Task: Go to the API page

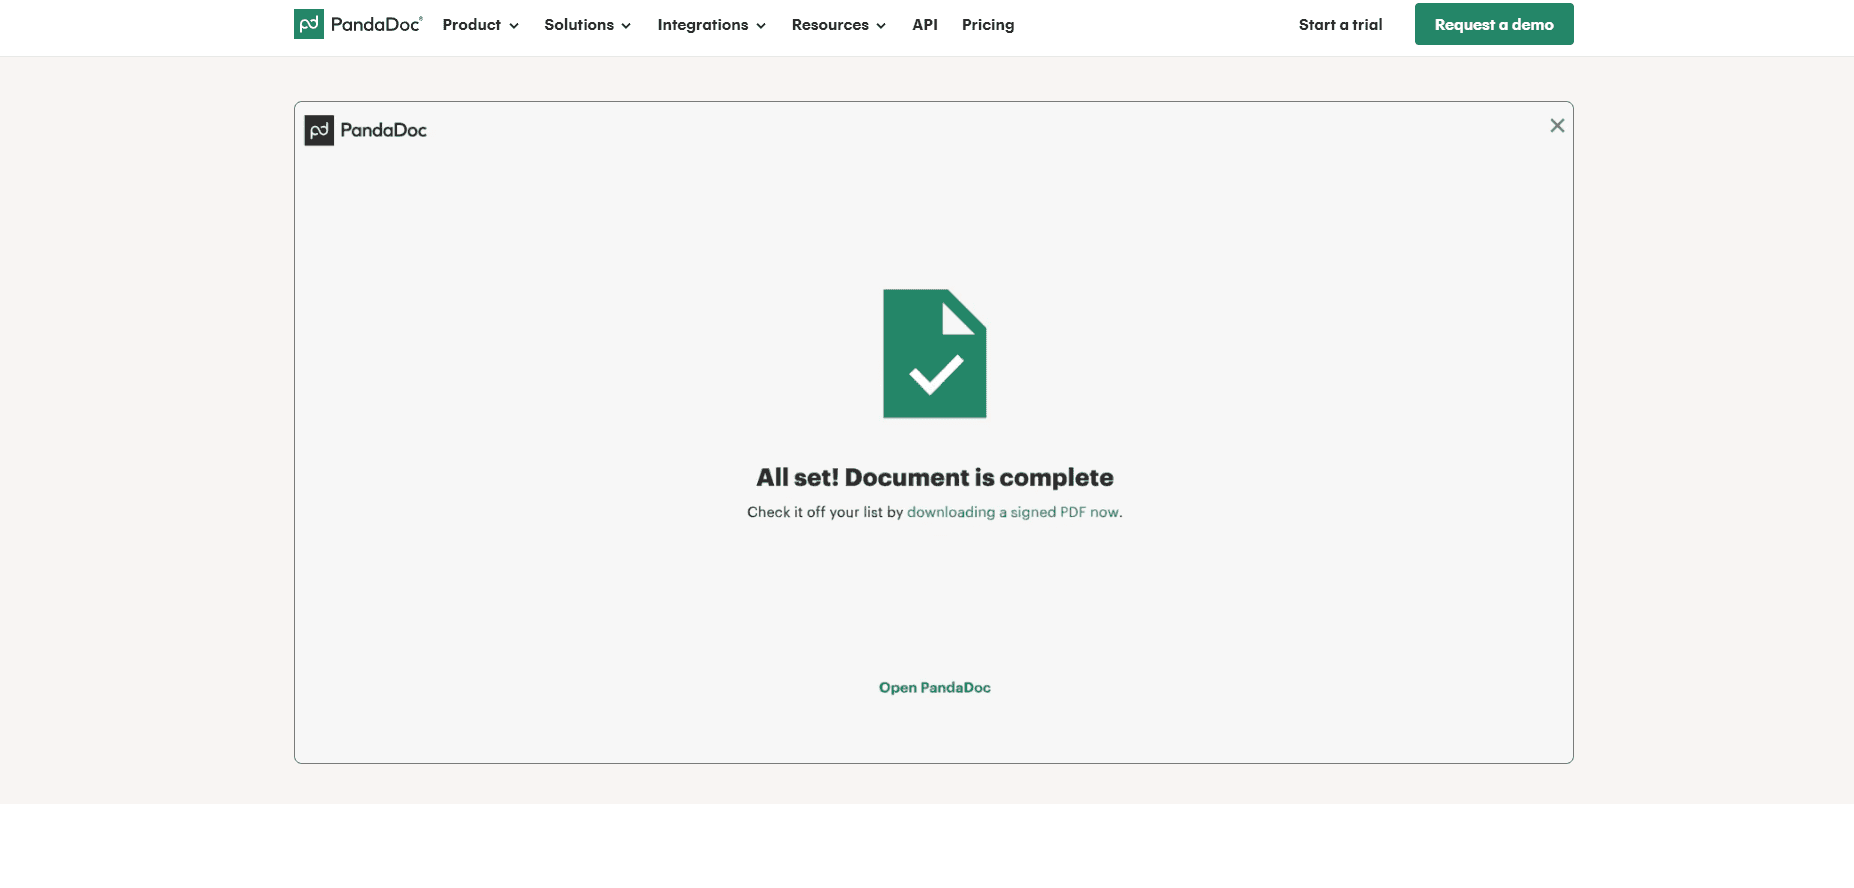Action: click(925, 25)
